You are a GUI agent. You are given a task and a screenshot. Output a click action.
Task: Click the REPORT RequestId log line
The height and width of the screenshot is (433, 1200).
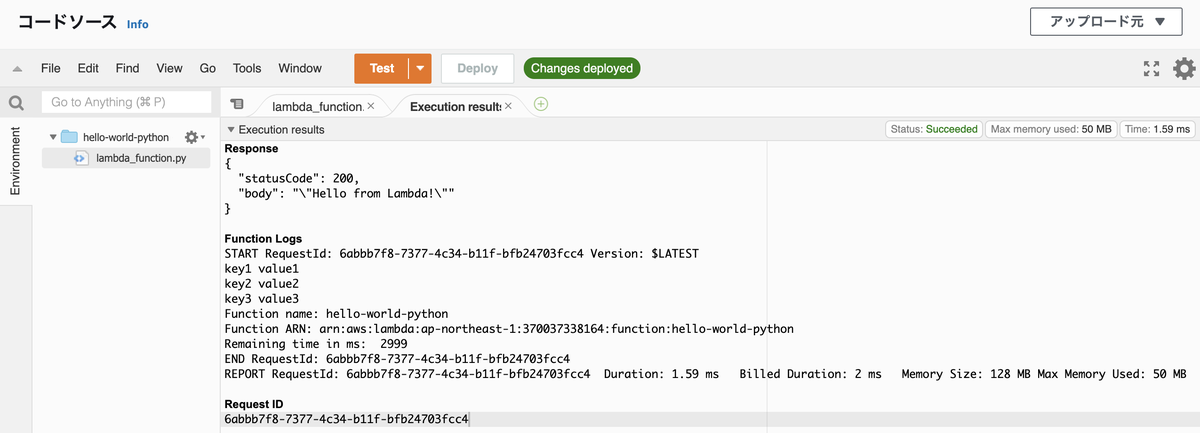[705, 374]
